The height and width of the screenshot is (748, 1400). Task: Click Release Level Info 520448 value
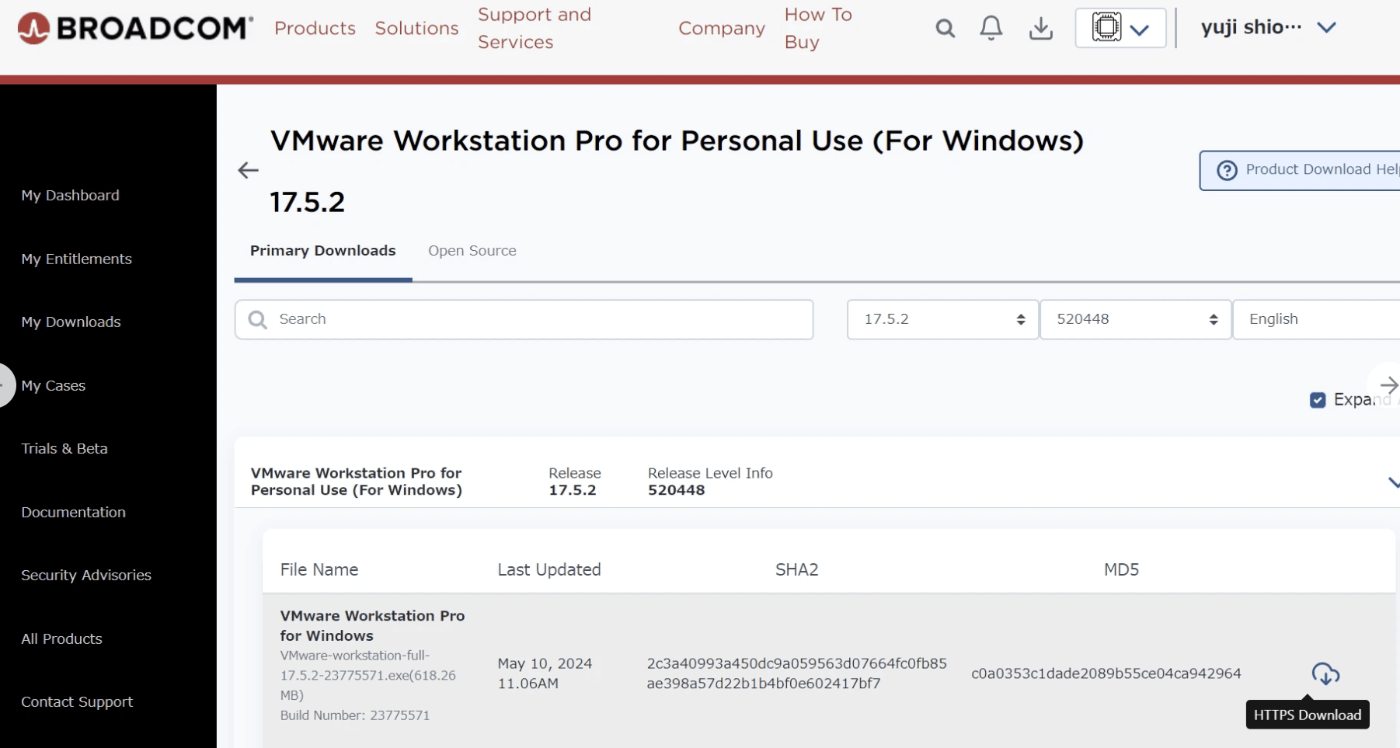click(x=676, y=491)
